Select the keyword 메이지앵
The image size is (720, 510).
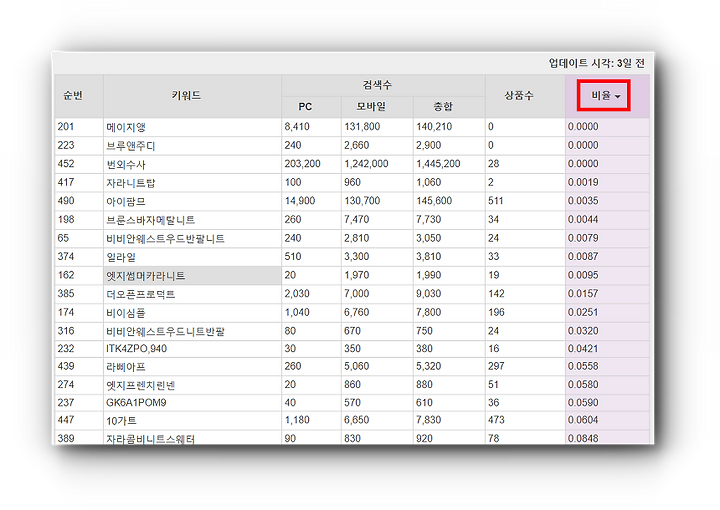pyautogui.click(x=126, y=127)
